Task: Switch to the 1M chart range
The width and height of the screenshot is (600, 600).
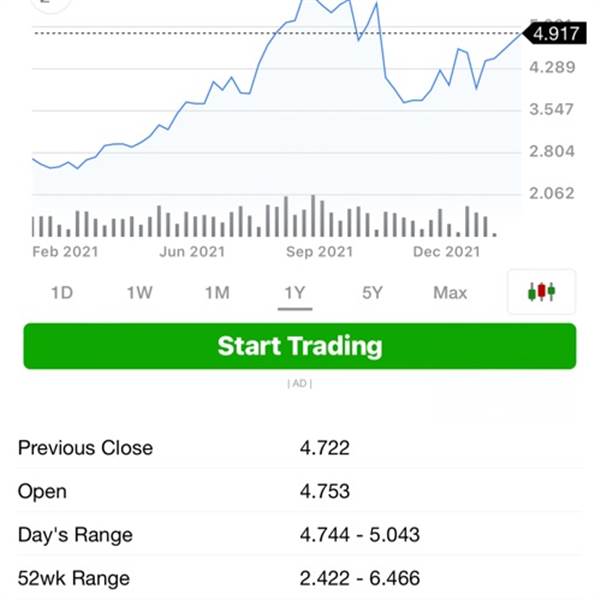Action: tap(217, 293)
